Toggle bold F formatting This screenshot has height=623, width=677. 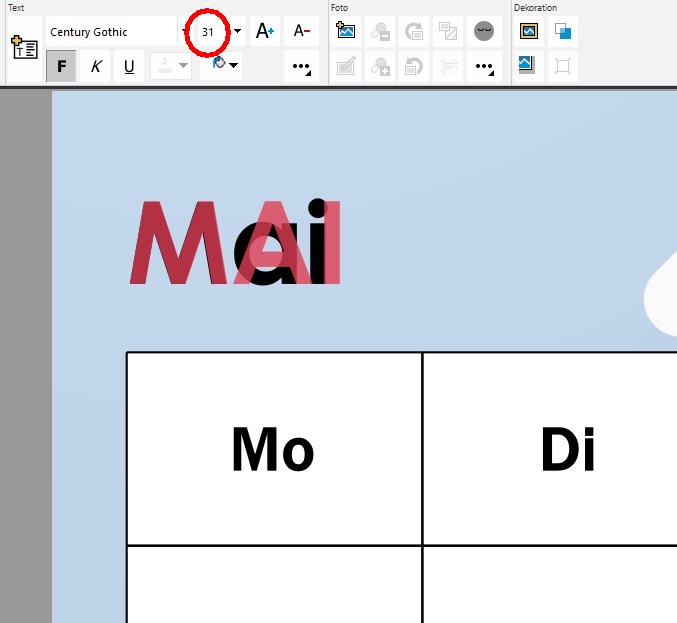pyautogui.click(x=61, y=66)
